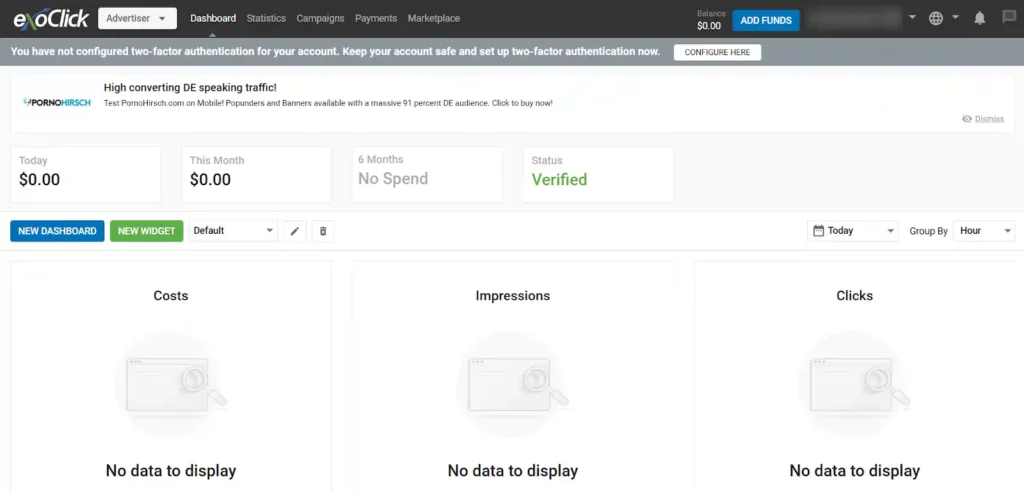Edit dashboard with the pencil icon
This screenshot has width=1024, height=492.
pyautogui.click(x=295, y=231)
